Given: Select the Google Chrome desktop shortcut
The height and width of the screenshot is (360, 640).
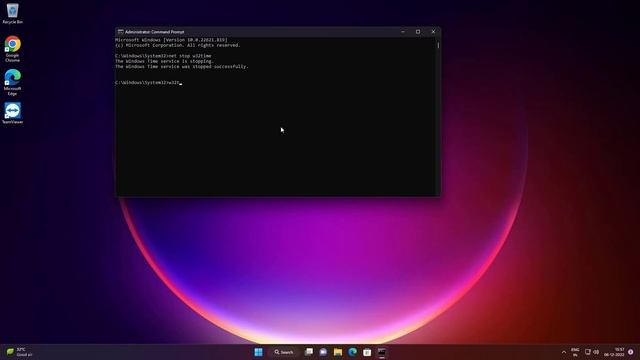Looking at the screenshot, I should coord(13,49).
